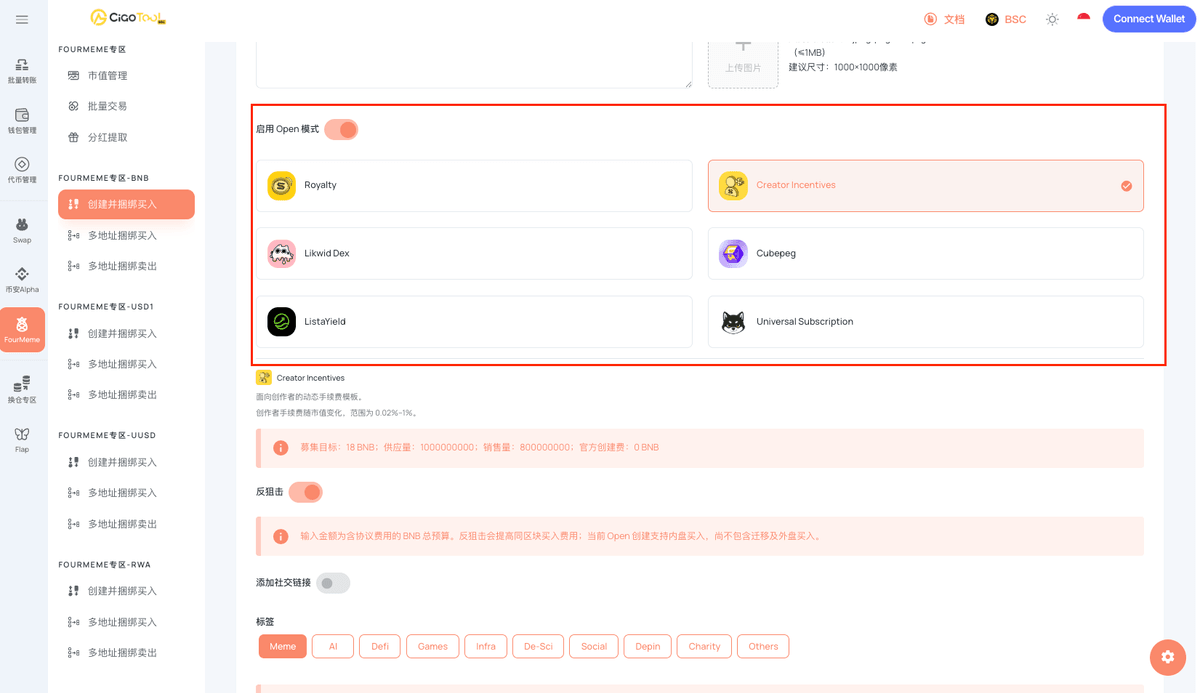This screenshot has width=1200, height=693.
Task: Toggle the 启用 Open 模式 switch
Action: point(341,129)
